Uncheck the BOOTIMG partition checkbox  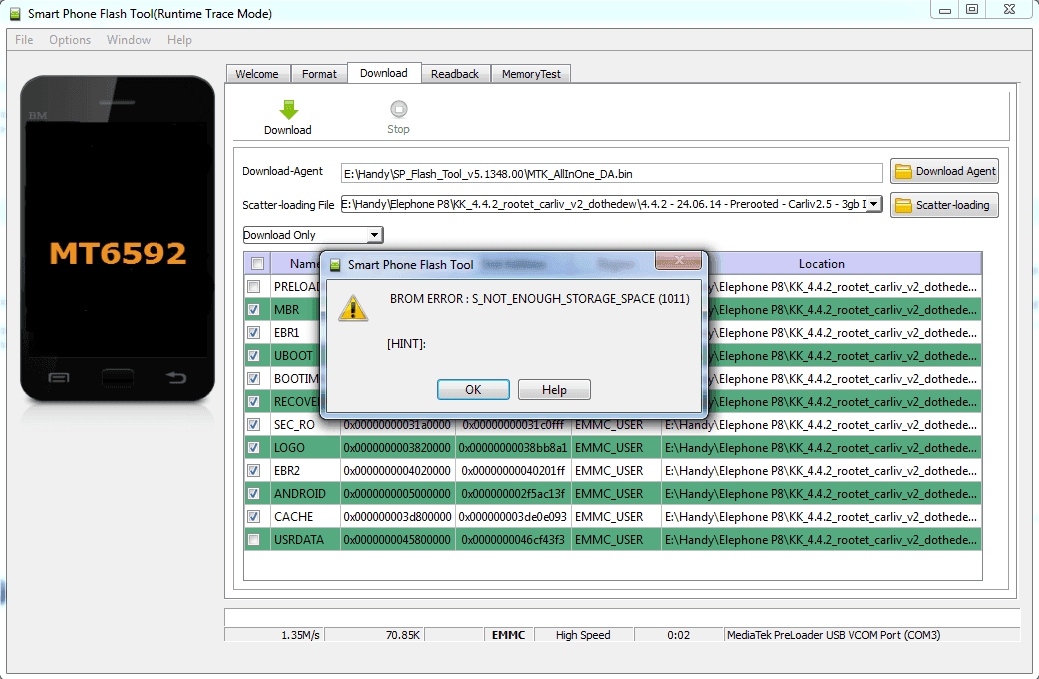(x=253, y=378)
